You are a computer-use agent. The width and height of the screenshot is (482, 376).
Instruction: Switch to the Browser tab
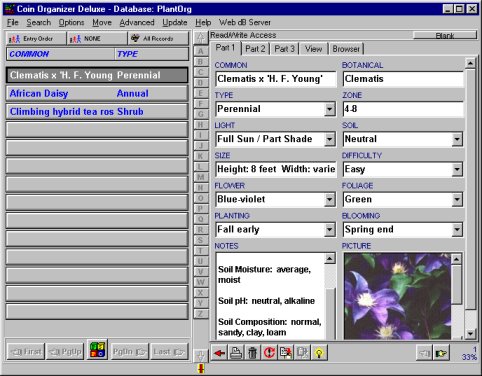click(346, 49)
